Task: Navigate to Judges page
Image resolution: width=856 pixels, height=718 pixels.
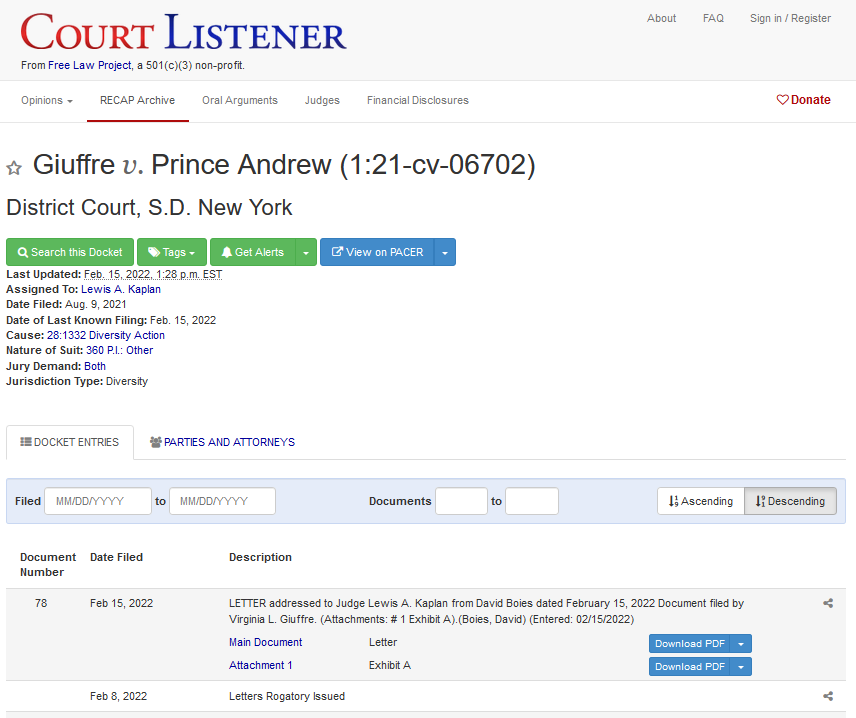Action: point(322,100)
